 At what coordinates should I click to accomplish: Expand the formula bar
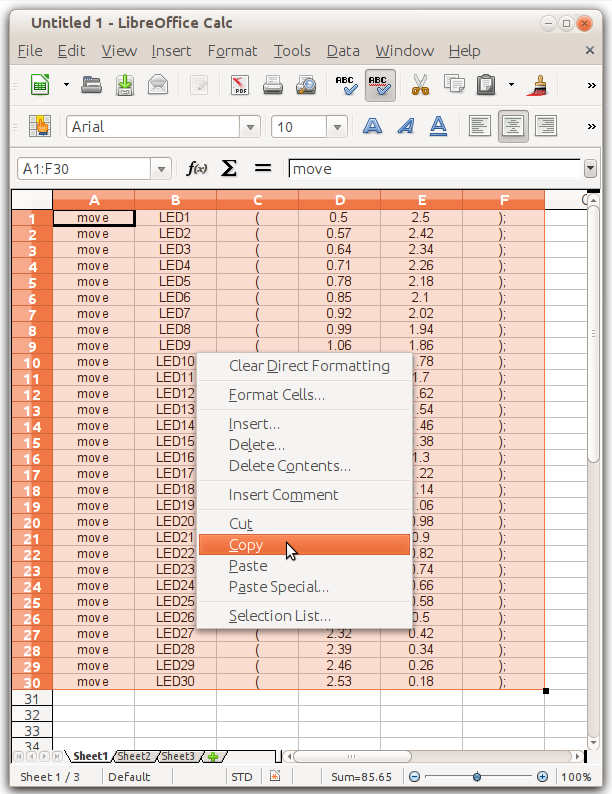pos(590,169)
